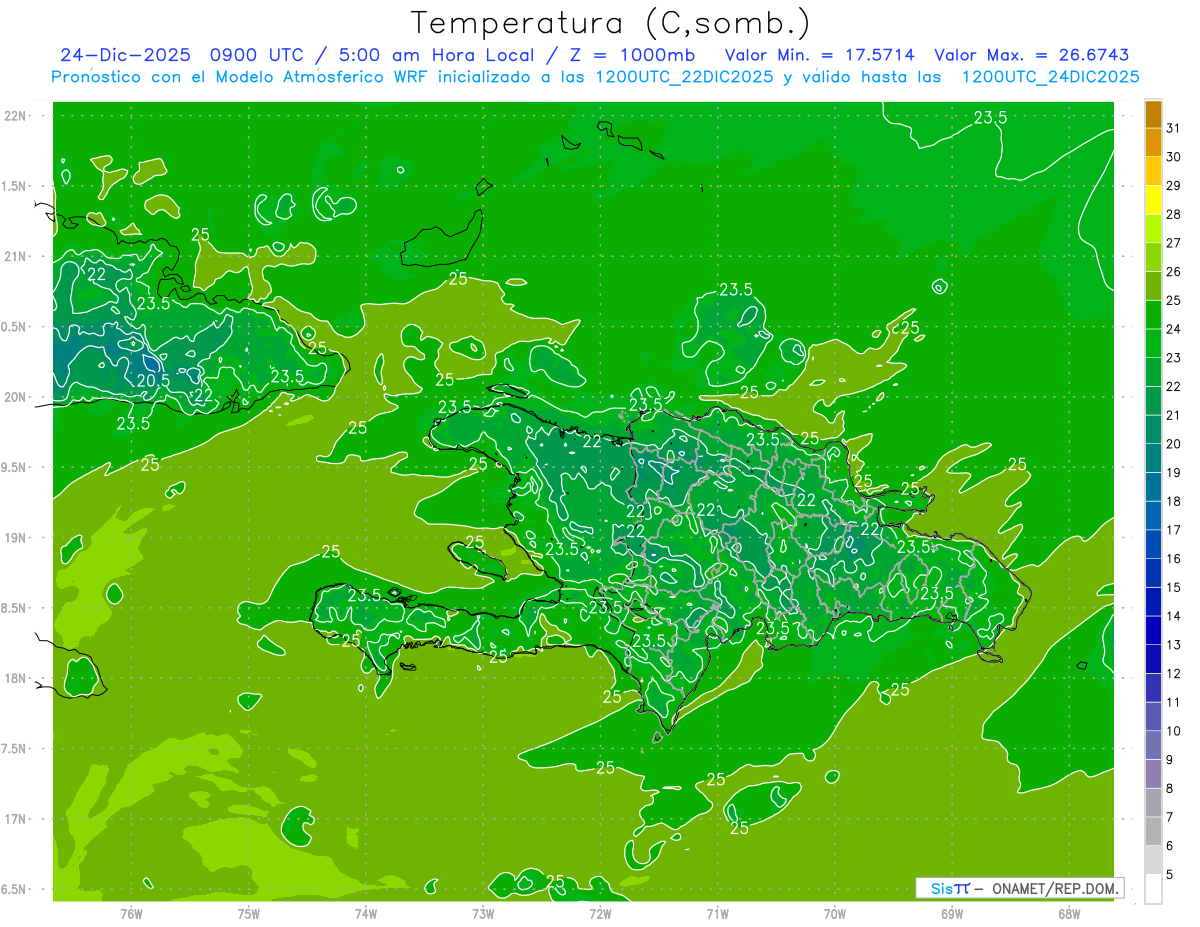Click the colorbar tick label "10"
The width and height of the screenshot is (1200, 927).
tap(1174, 731)
